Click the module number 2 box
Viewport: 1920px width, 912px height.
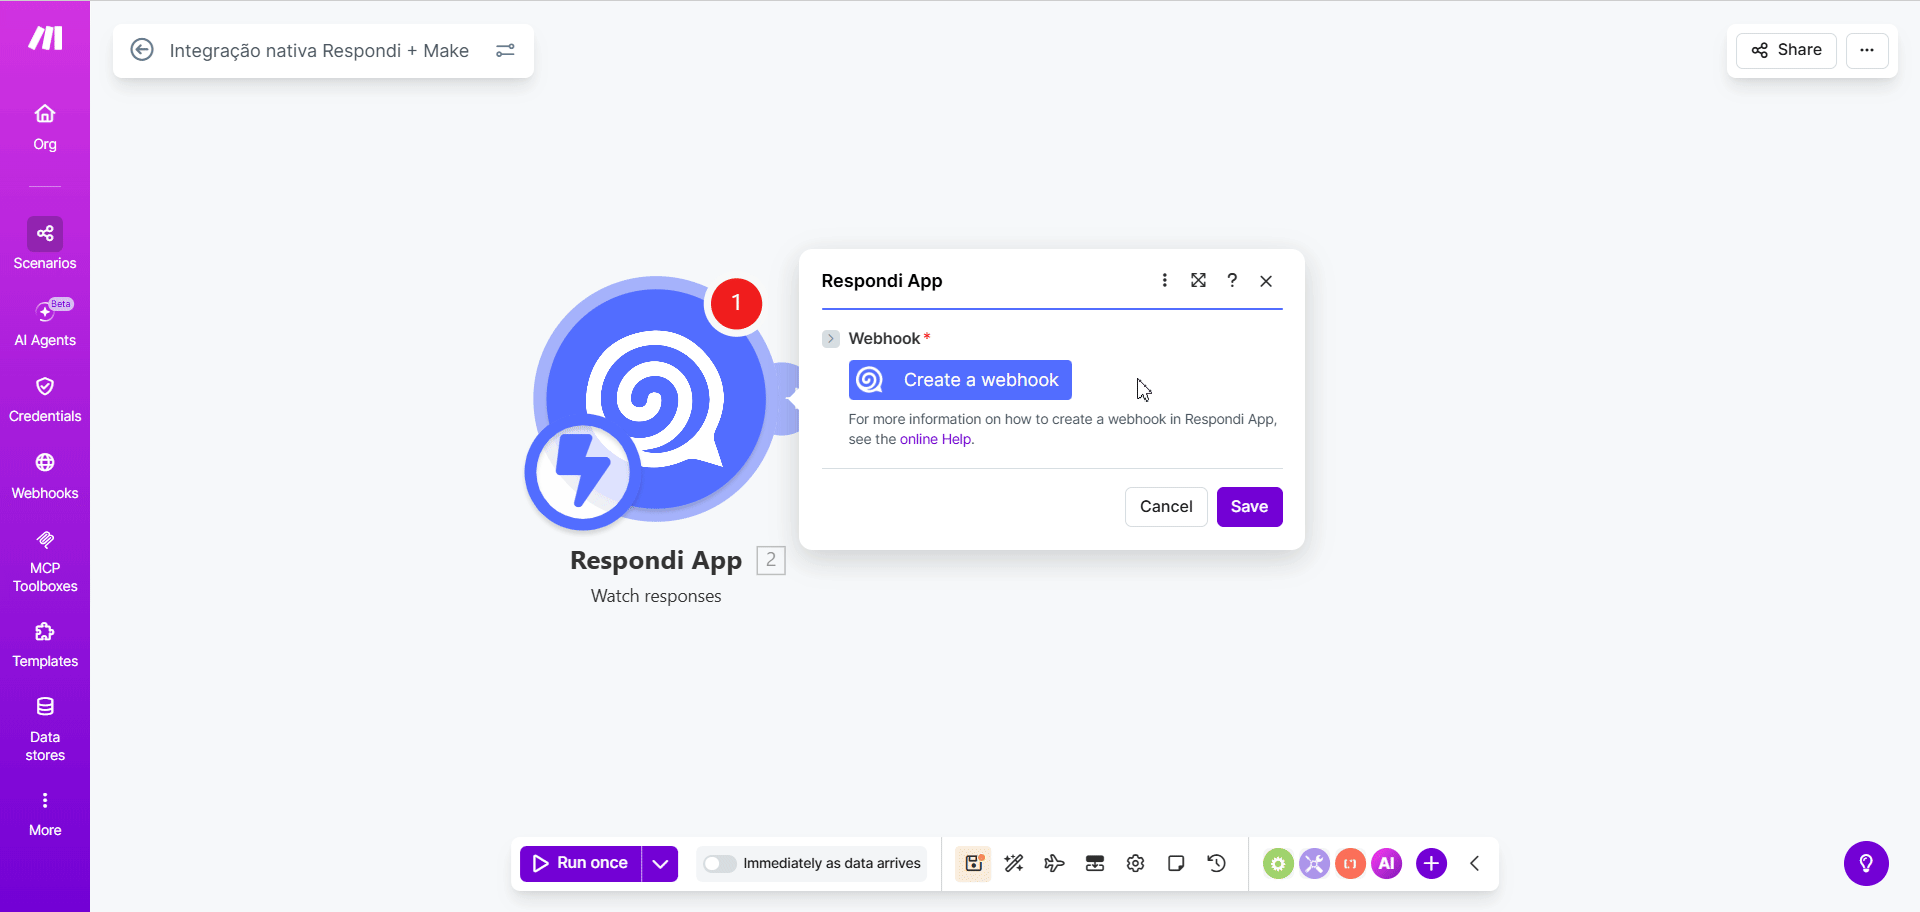771,560
